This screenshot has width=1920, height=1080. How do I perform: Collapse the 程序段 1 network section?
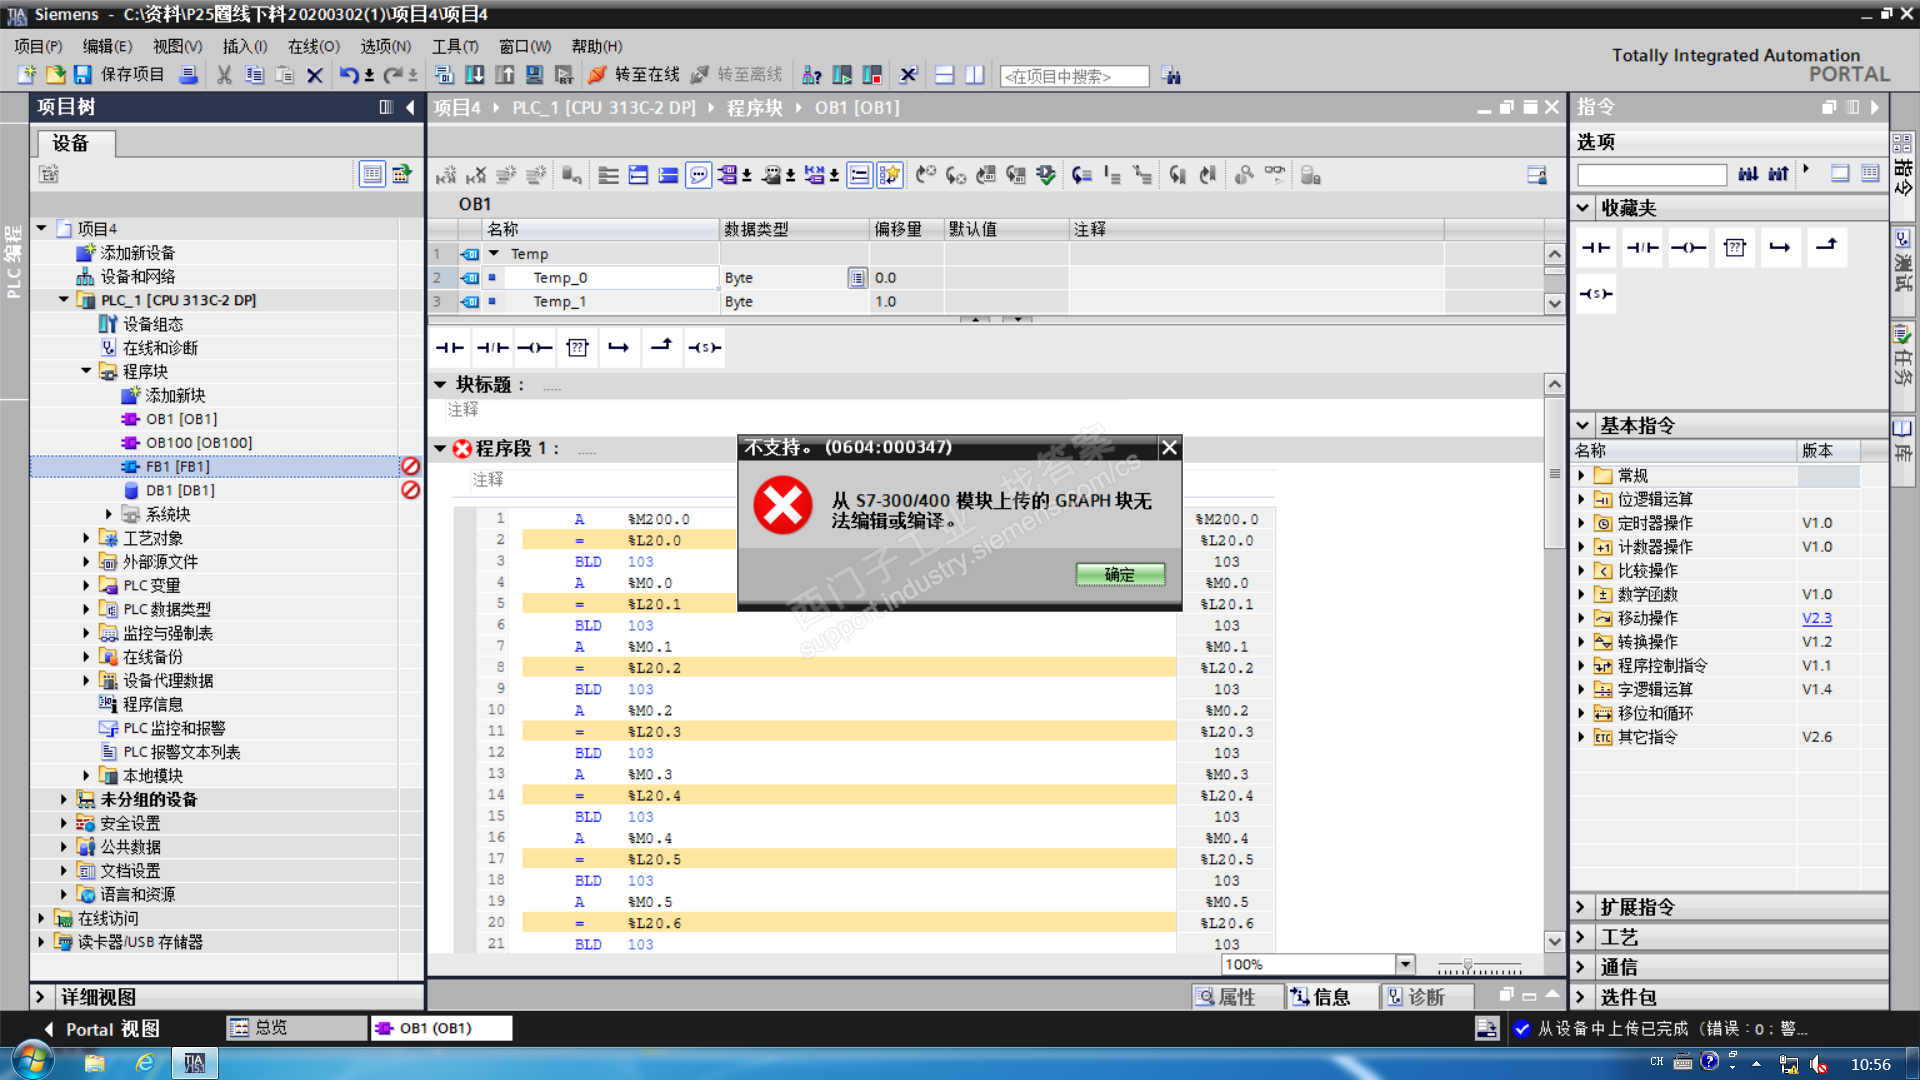click(440, 448)
